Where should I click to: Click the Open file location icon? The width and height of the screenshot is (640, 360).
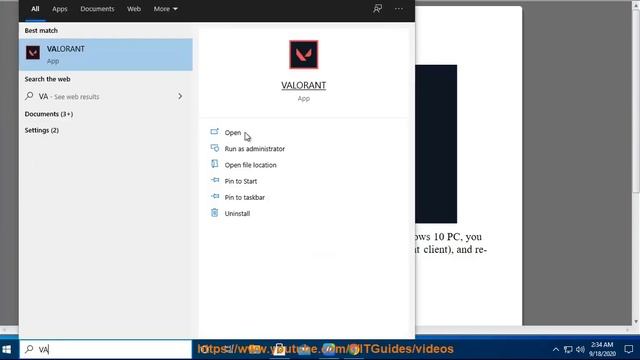215,164
